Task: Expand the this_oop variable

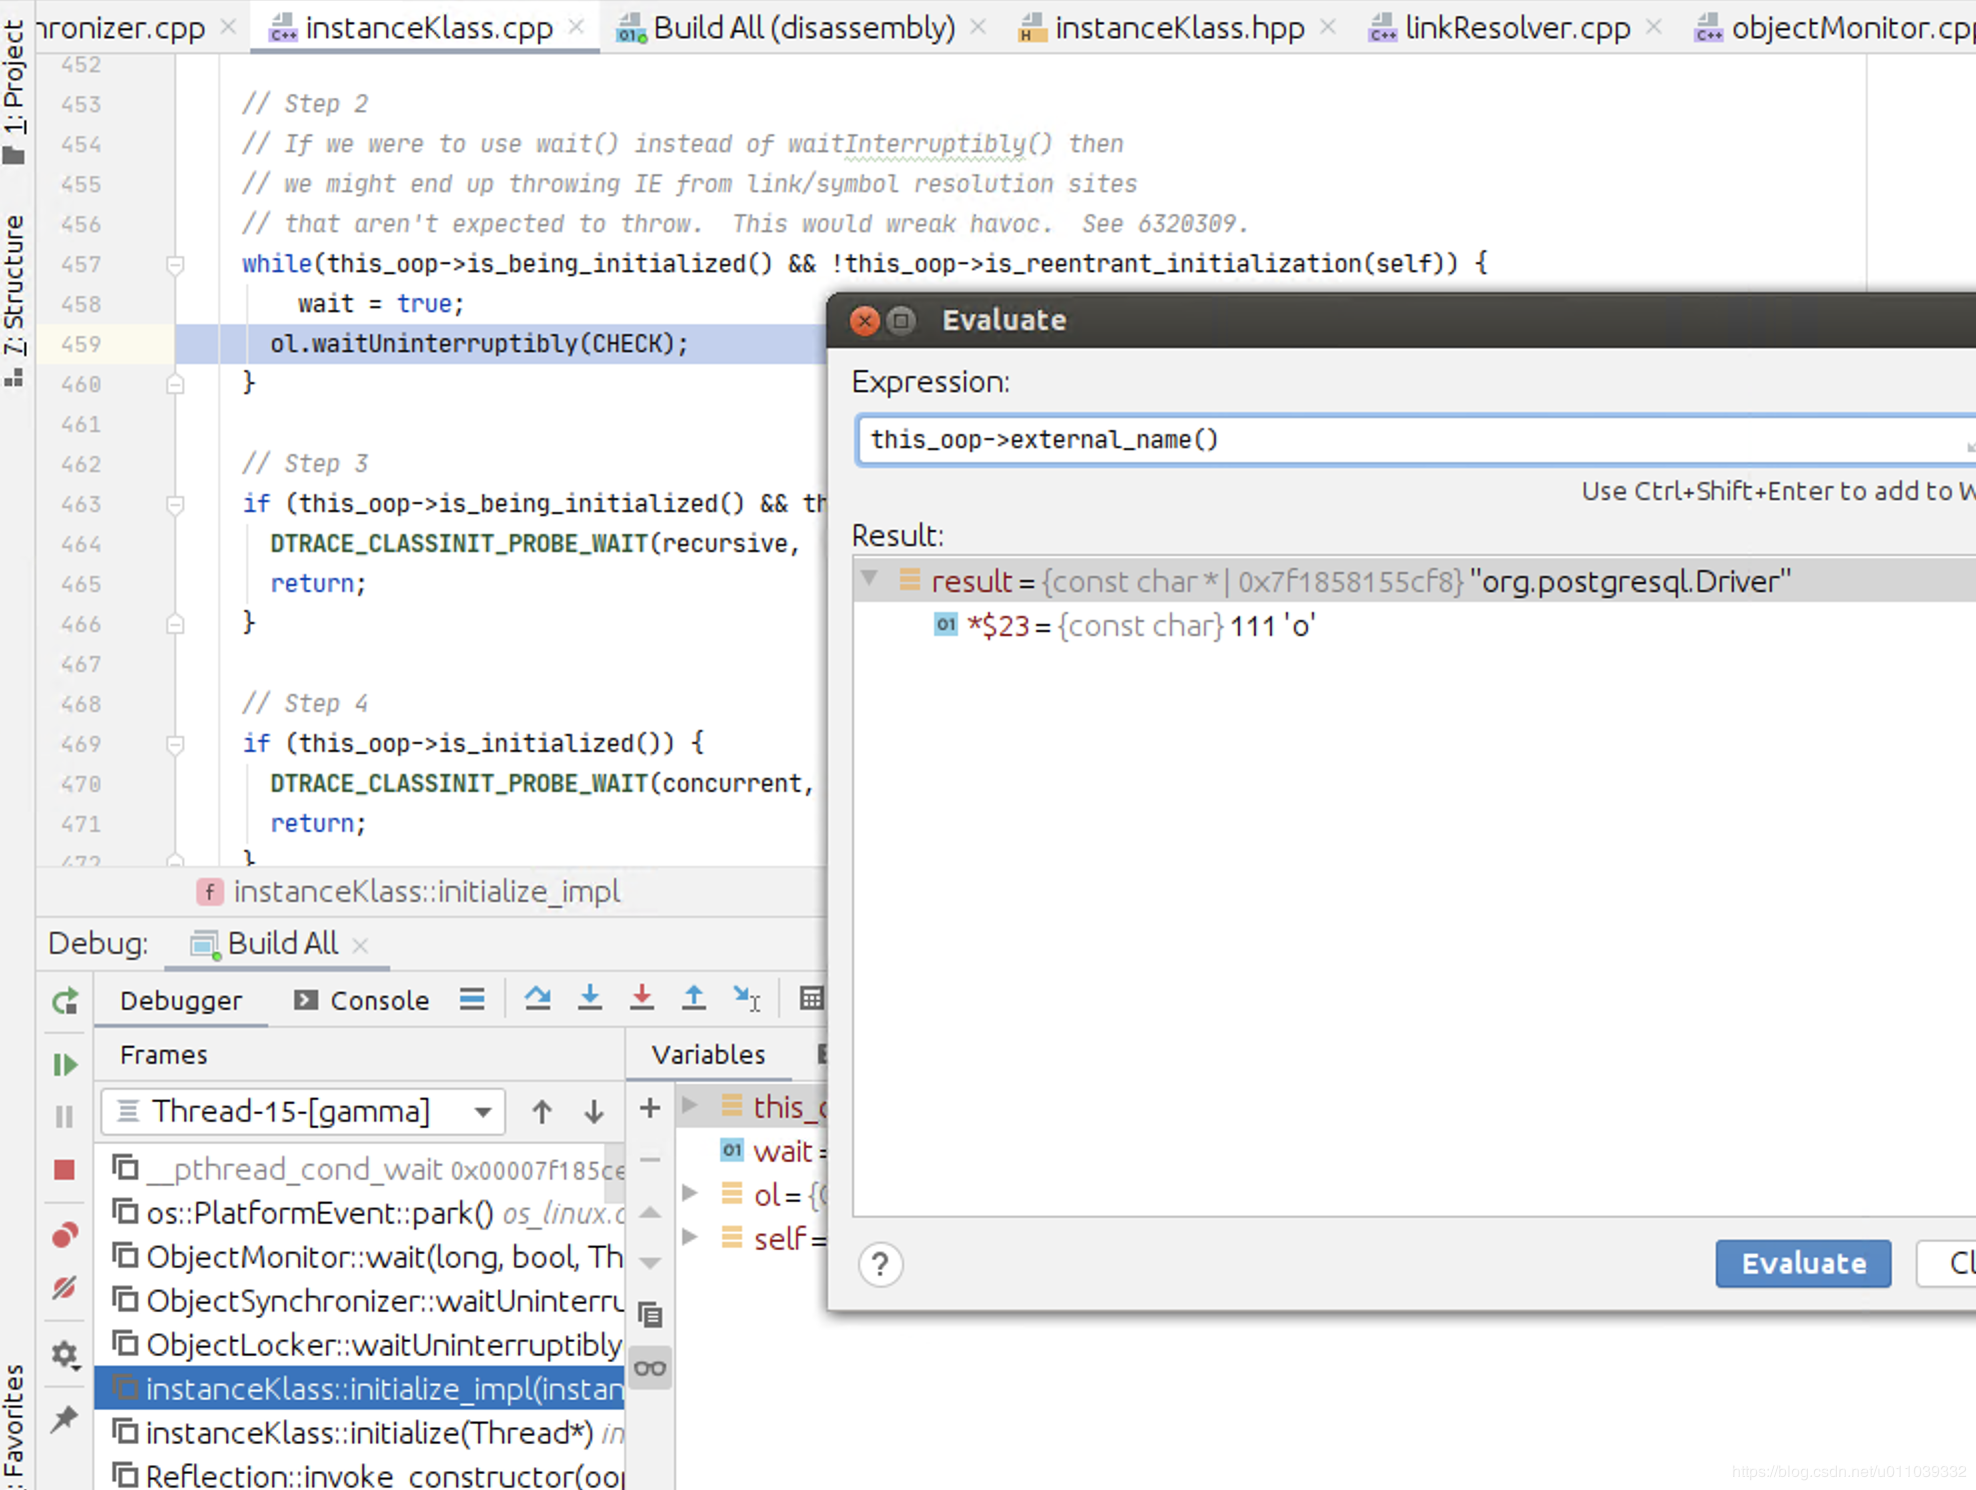Action: (x=690, y=1105)
